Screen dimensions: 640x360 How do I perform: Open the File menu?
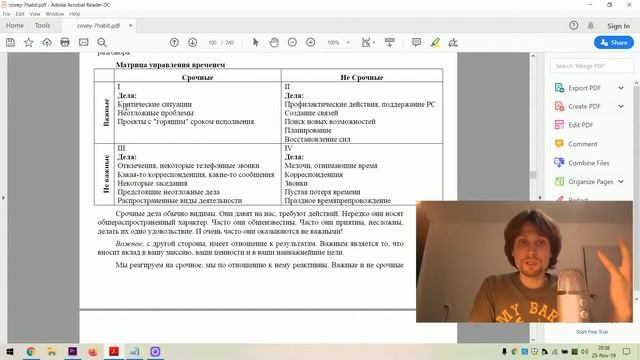pos(7,14)
